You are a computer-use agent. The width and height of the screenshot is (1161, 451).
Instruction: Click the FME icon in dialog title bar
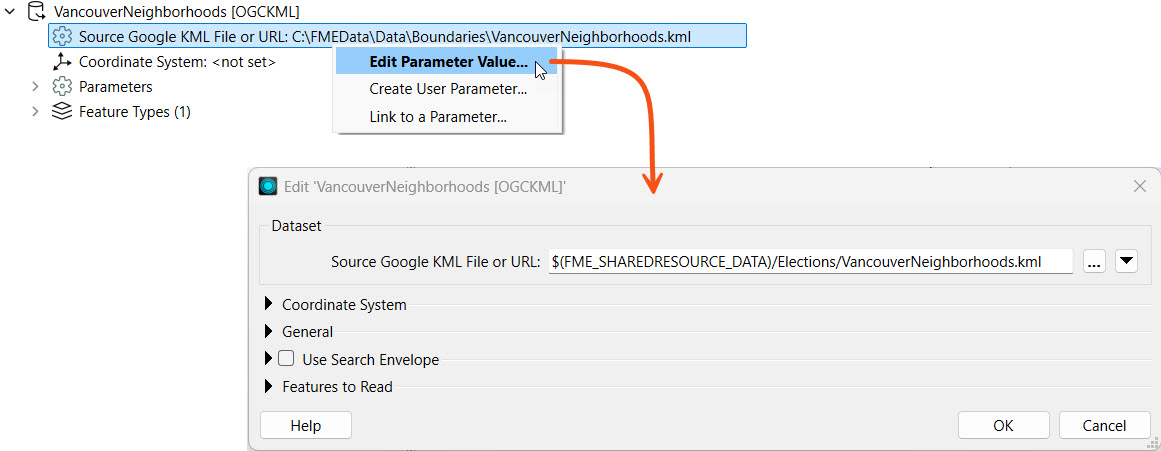(268, 186)
